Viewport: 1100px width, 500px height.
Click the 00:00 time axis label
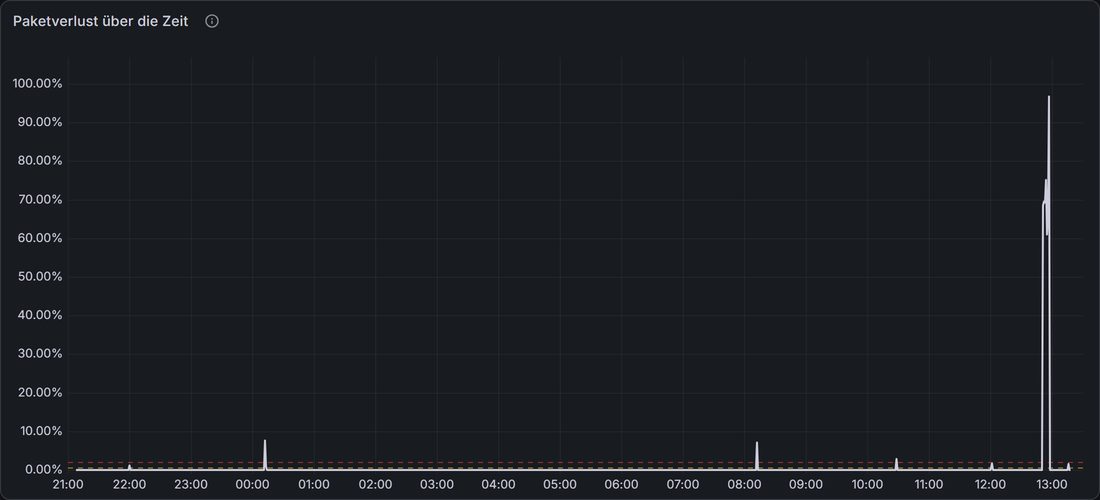pyautogui.click(x=253, y=485)
